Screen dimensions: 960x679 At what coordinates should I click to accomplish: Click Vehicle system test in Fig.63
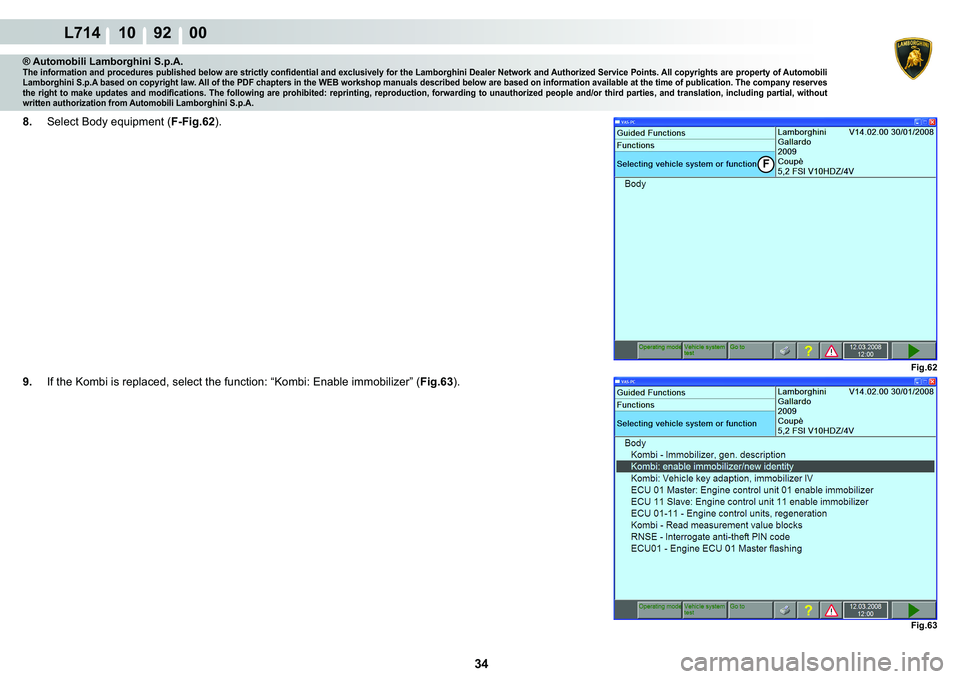tap(705, 609)
